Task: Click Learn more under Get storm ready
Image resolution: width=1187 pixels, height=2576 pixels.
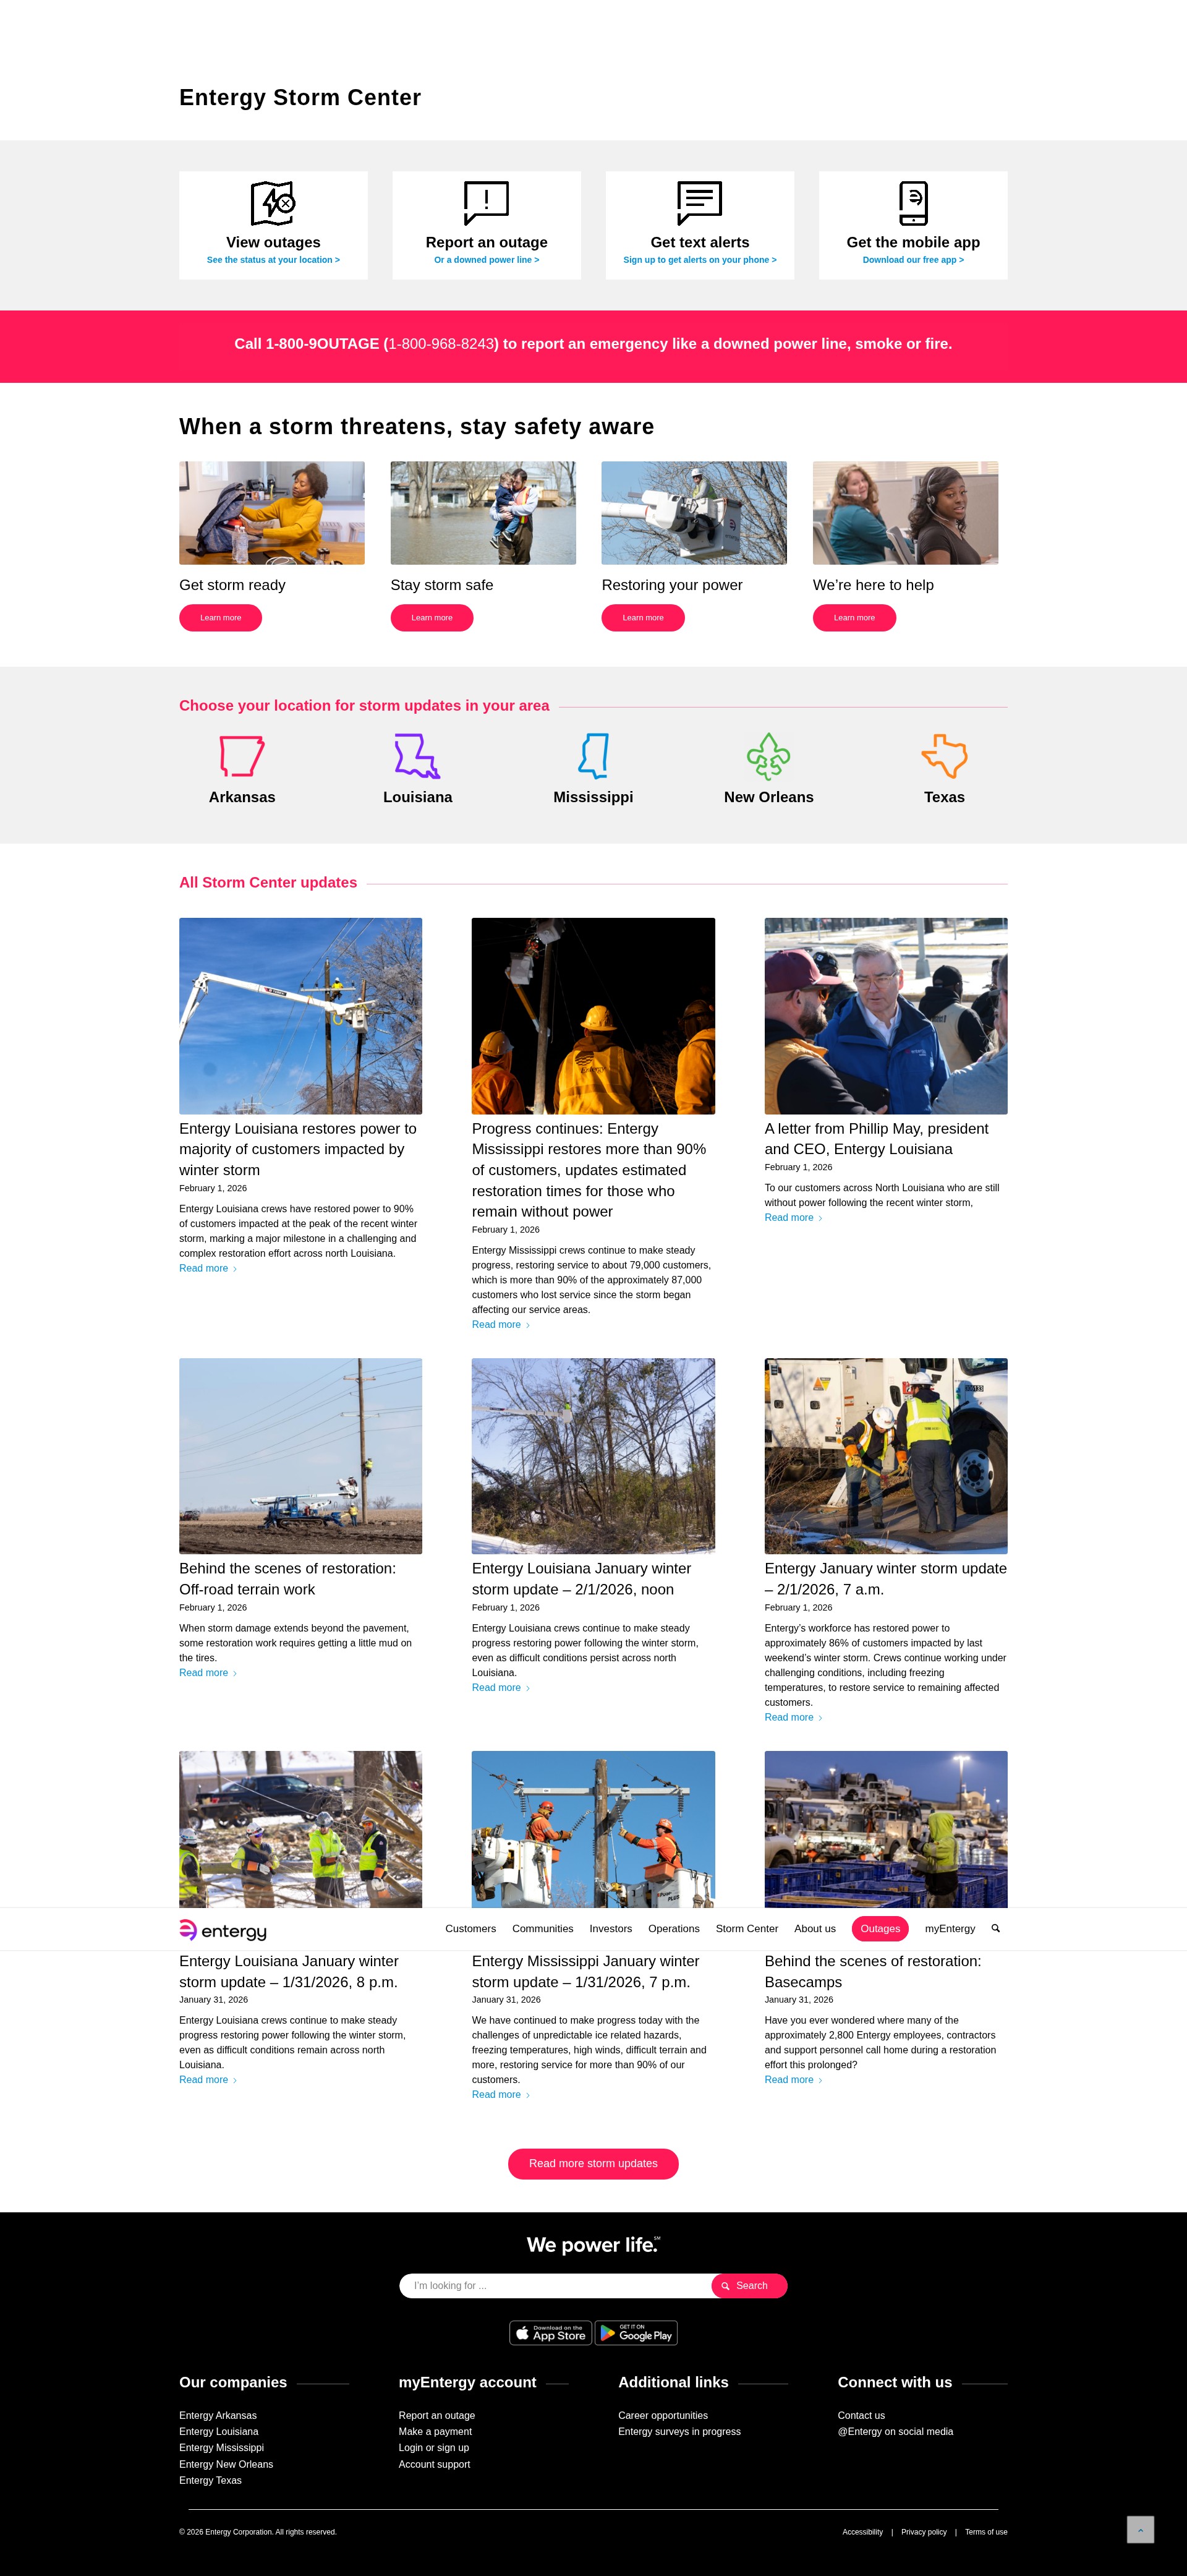Action: (x=220, y=617)
